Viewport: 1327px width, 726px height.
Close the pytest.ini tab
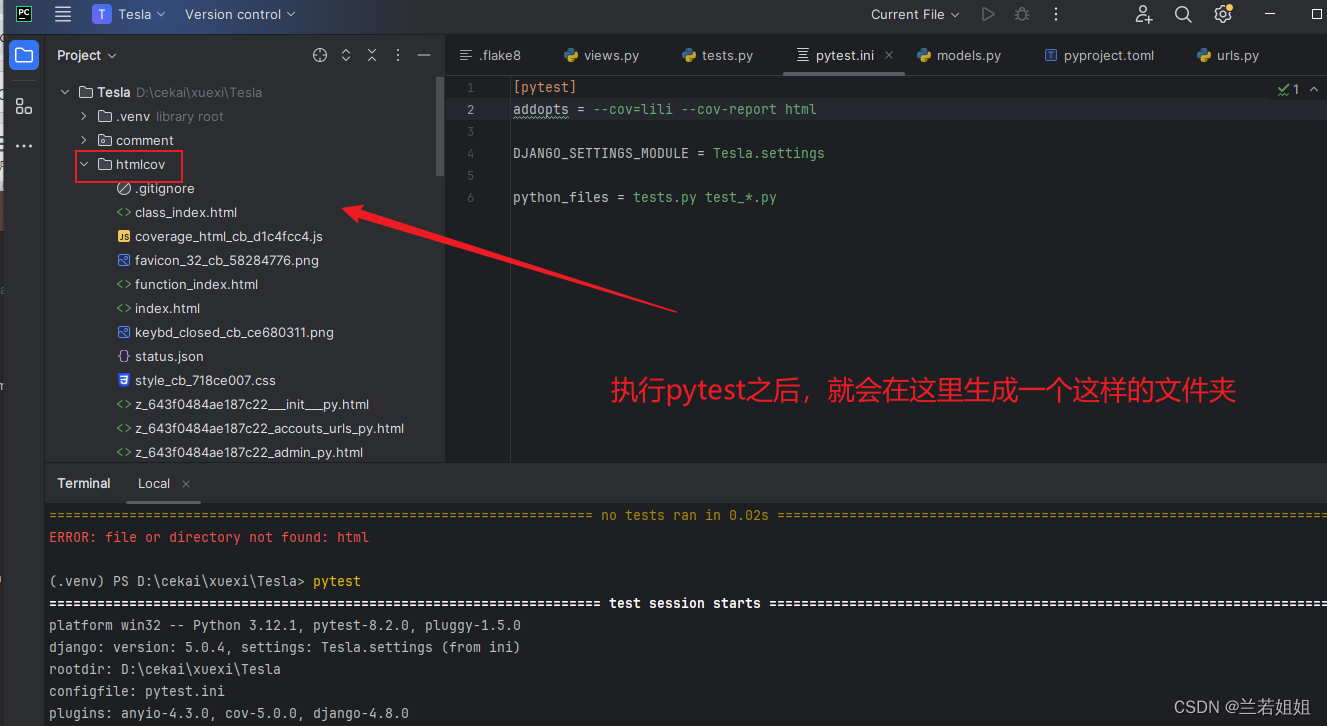click(891, 56)
